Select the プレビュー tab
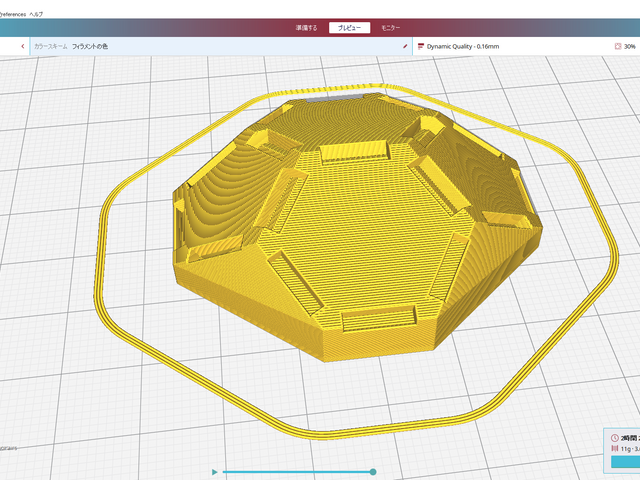 click(350, 28)
